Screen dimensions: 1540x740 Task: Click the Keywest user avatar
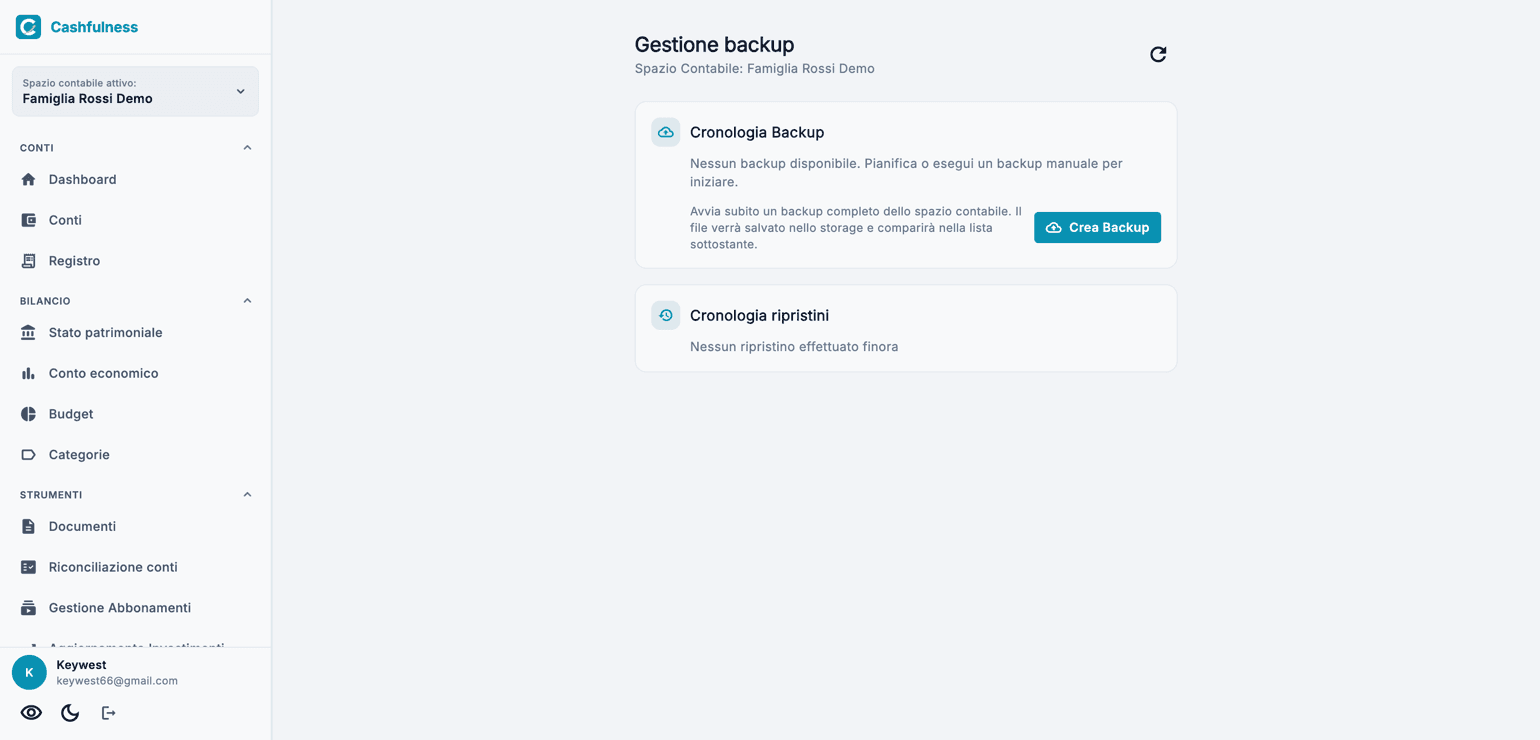click(29, 673)
